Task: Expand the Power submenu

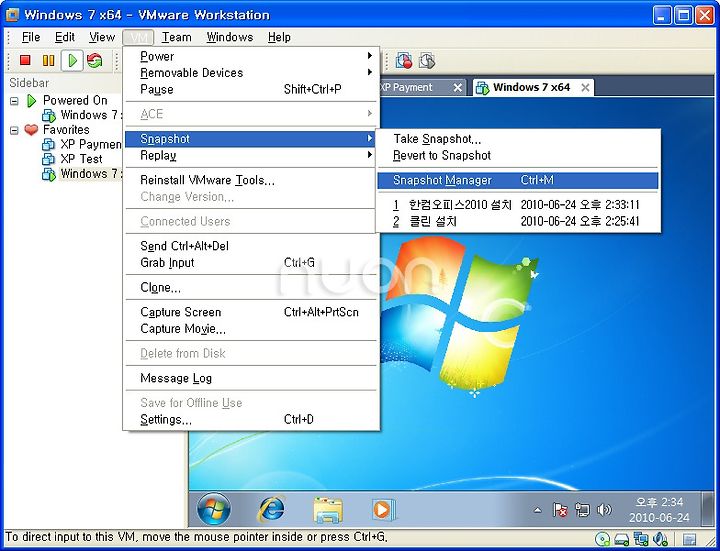Action: 251,56
